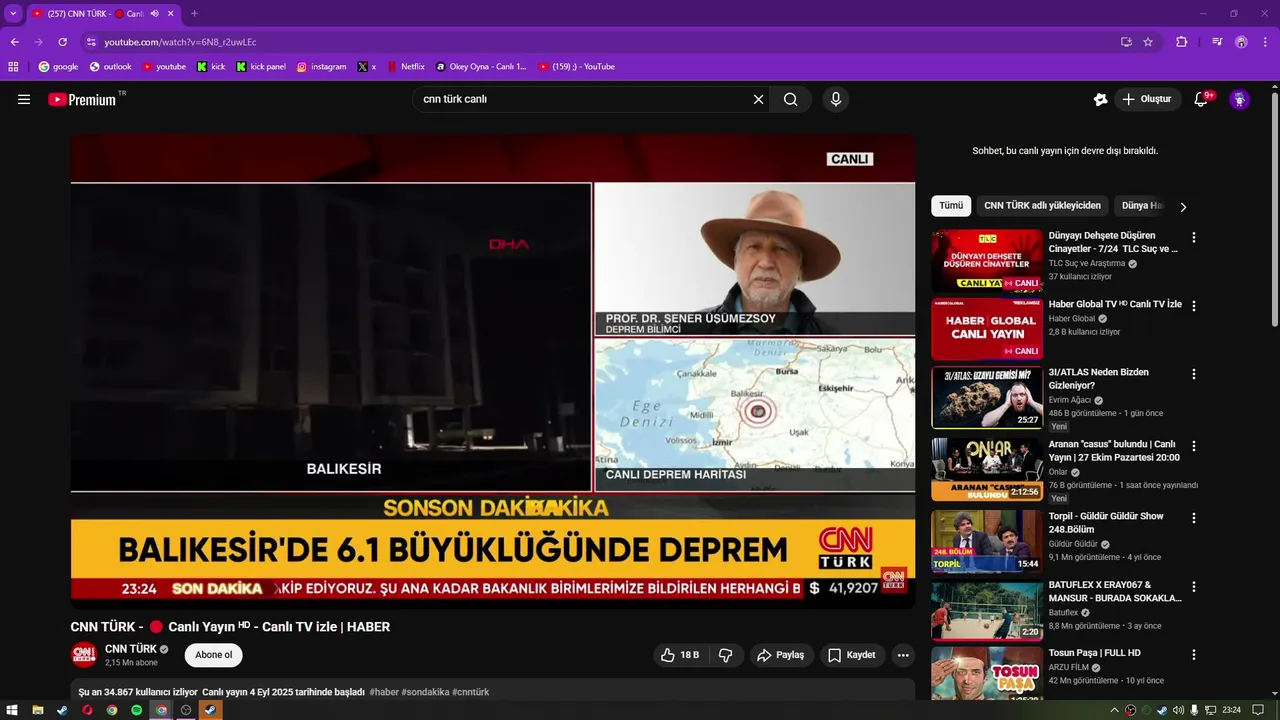1280x720 pixels.
Task: Open CNN TÜRK channel avatar
Action: pyautogui.click(x=84, y=655)
